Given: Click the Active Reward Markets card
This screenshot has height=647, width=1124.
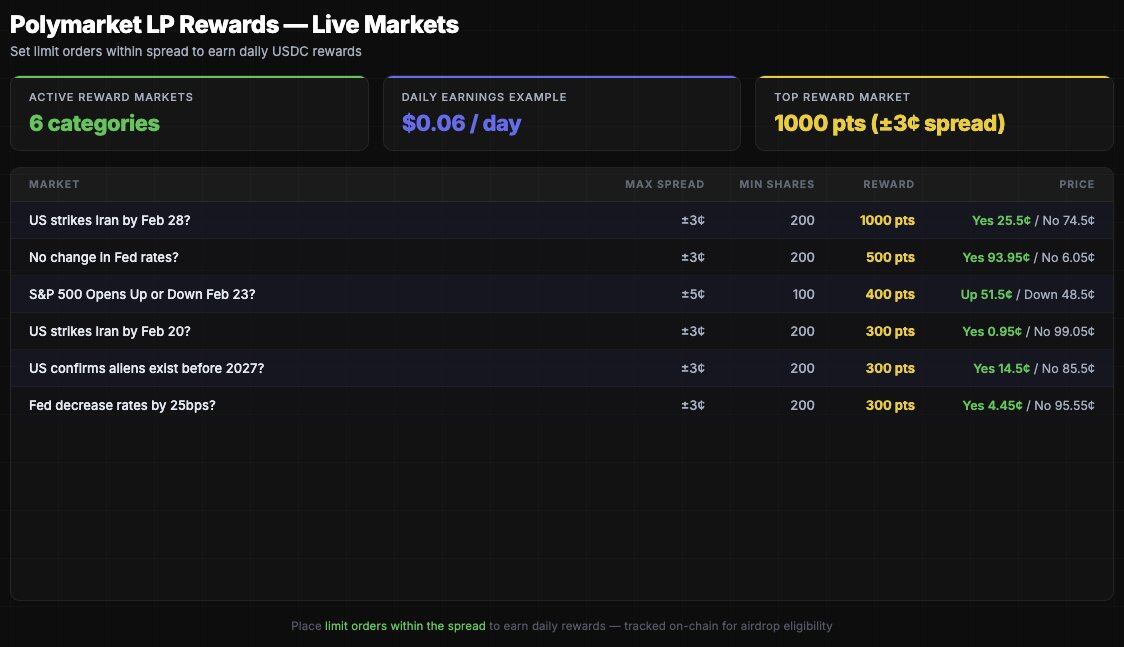Looking at the screenshot, I should pyautogui.click(x=189, y=113).
